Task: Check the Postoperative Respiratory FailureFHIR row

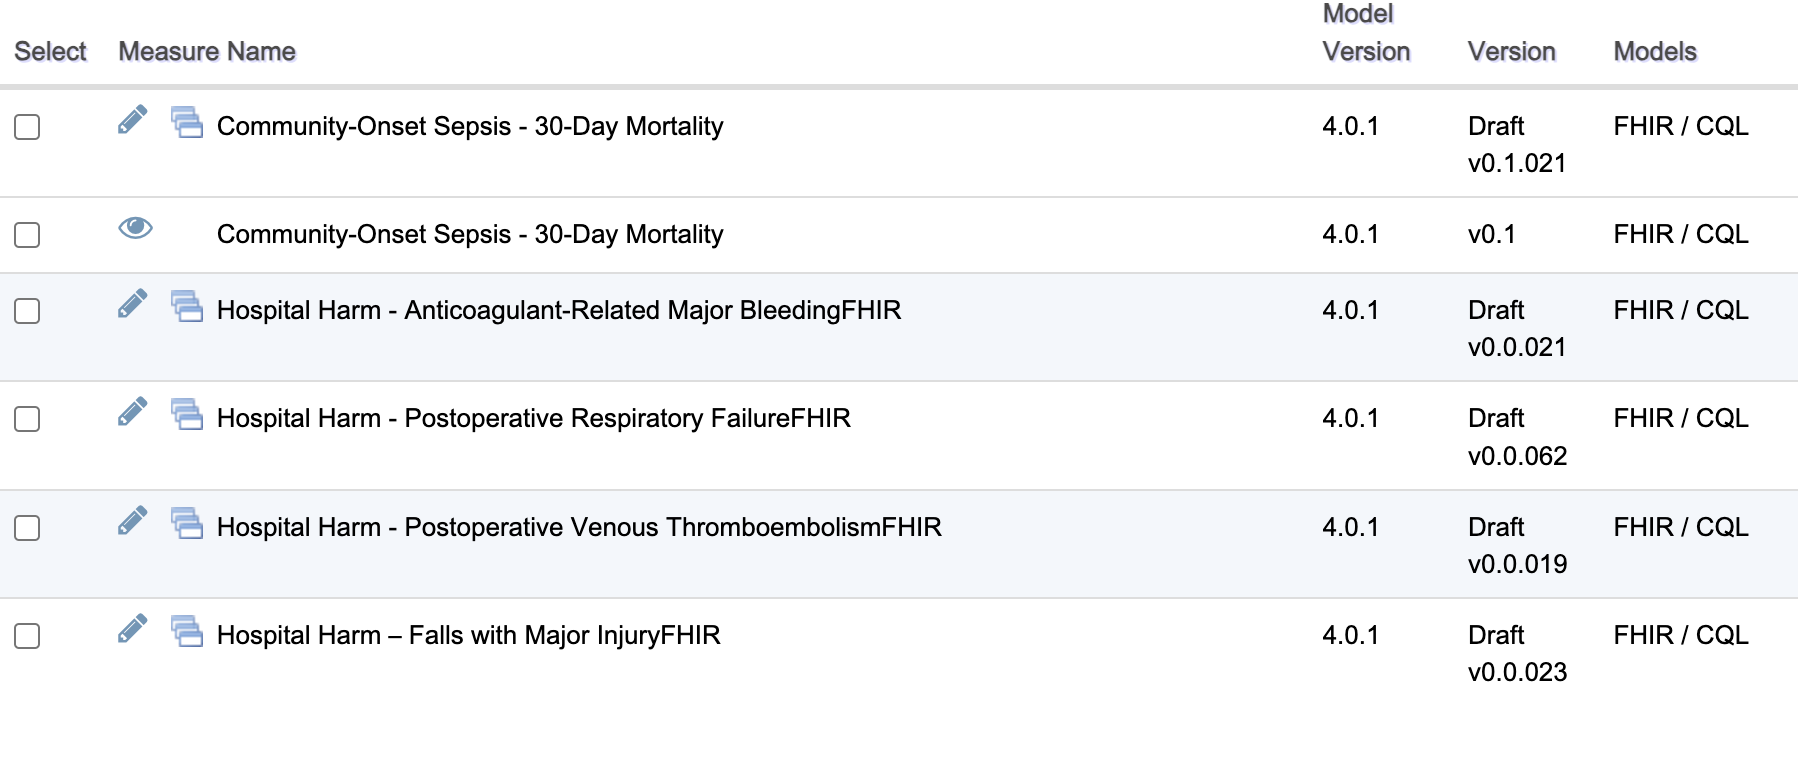Action: 27,419
